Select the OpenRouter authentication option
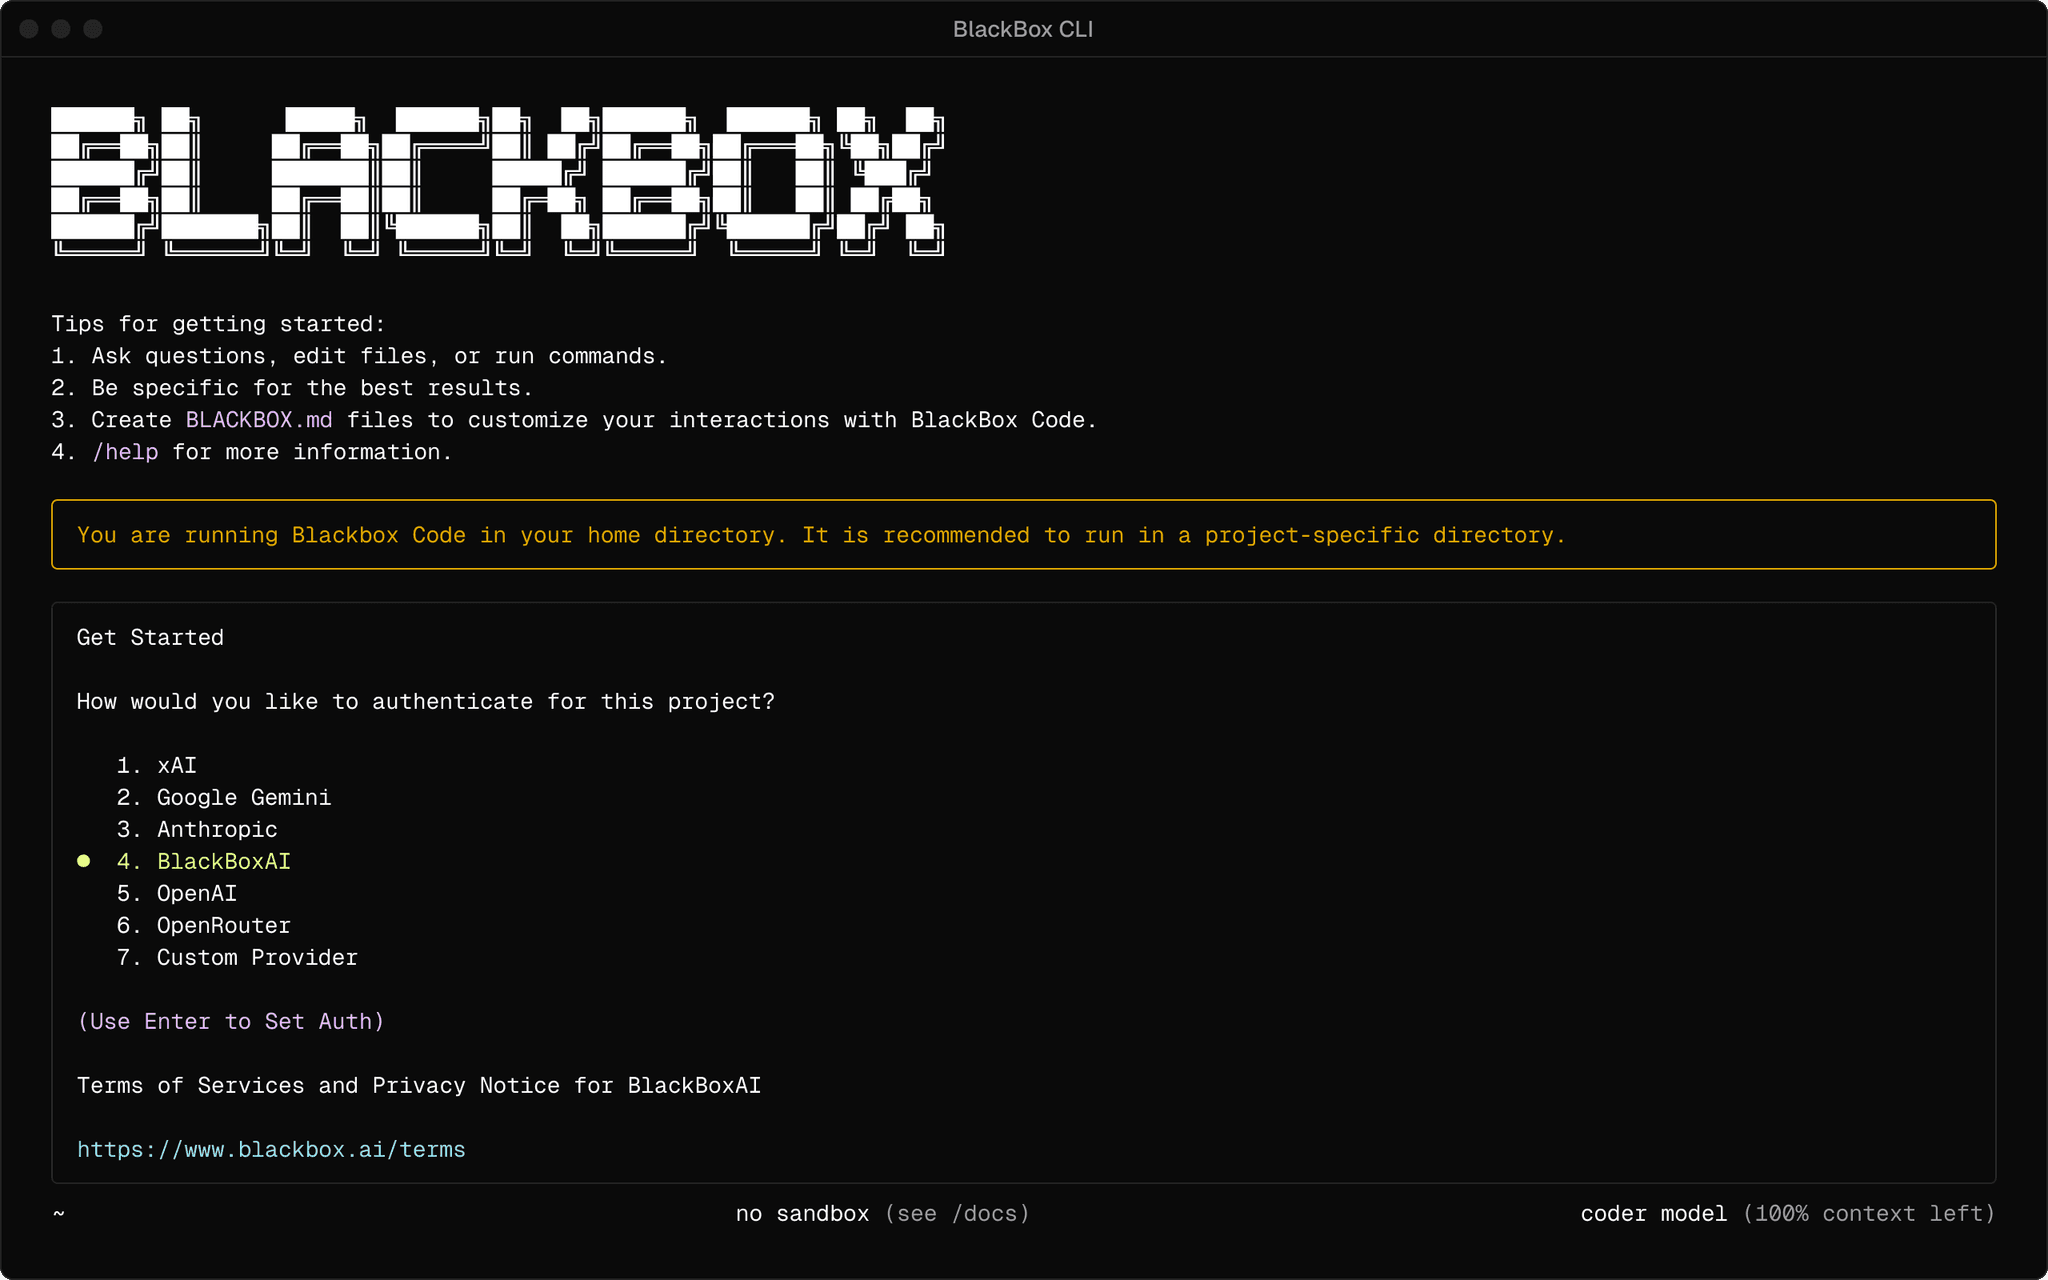This screenshot has width=2048, height=1280. (x=223, y=925)
